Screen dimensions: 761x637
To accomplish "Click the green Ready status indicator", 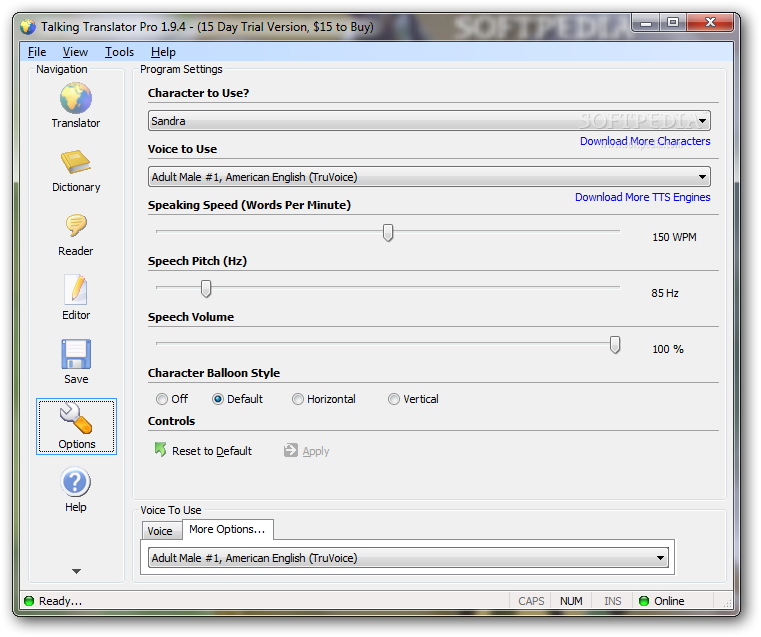I will tap(29, 601).
